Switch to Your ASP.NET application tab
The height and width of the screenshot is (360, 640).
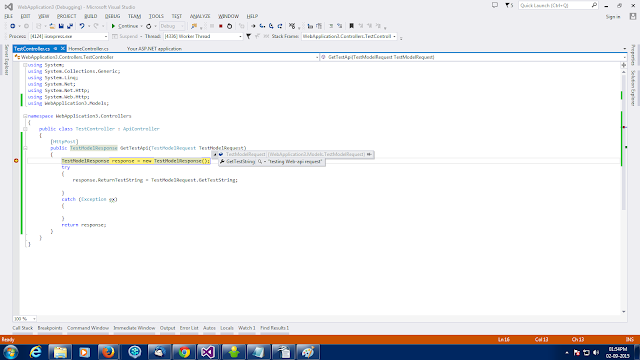tap(154, 49)
